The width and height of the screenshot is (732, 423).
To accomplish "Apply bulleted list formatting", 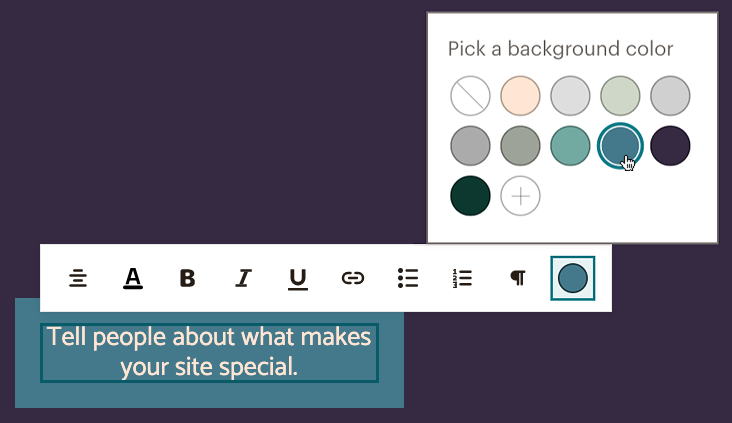I will click(x=407, y=278).
